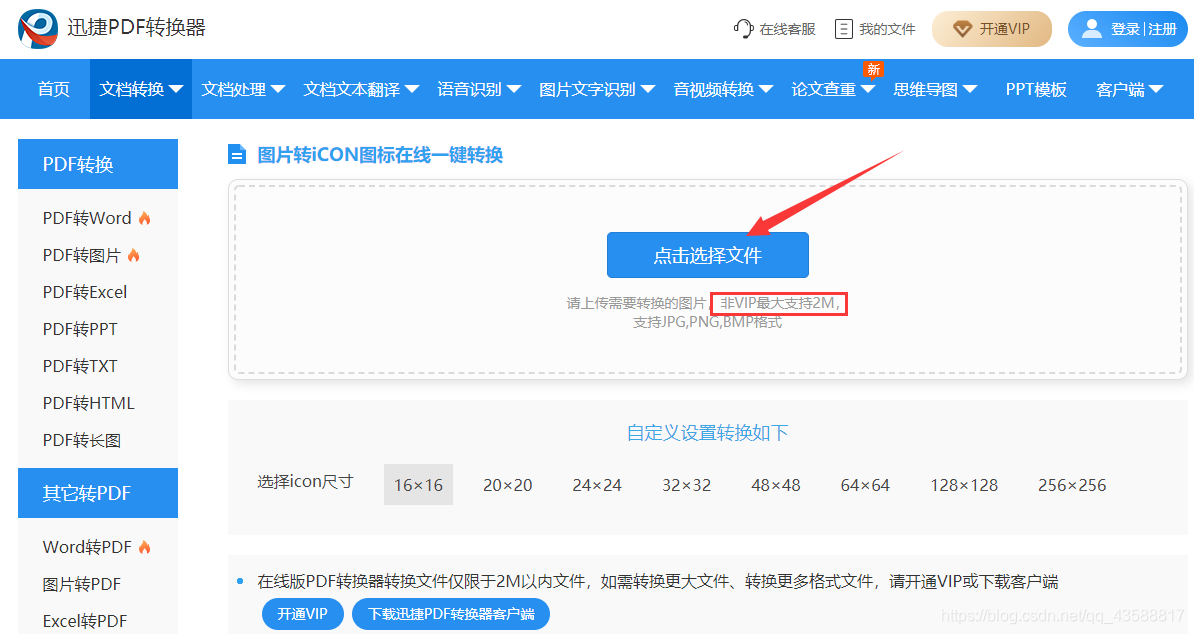This screenshot has height=634, width=1194.
Task: Click the 自定义设置转换如下 heading
Action: 707,433
